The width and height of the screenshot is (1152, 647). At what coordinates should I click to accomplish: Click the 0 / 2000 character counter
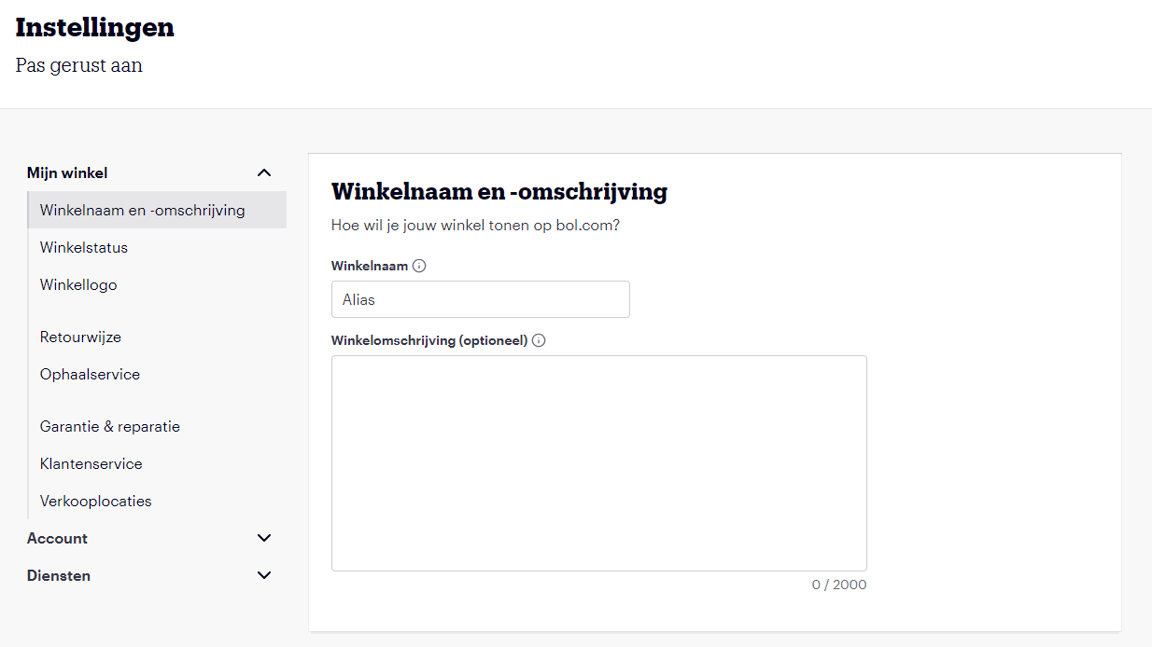tap(839, 584)
